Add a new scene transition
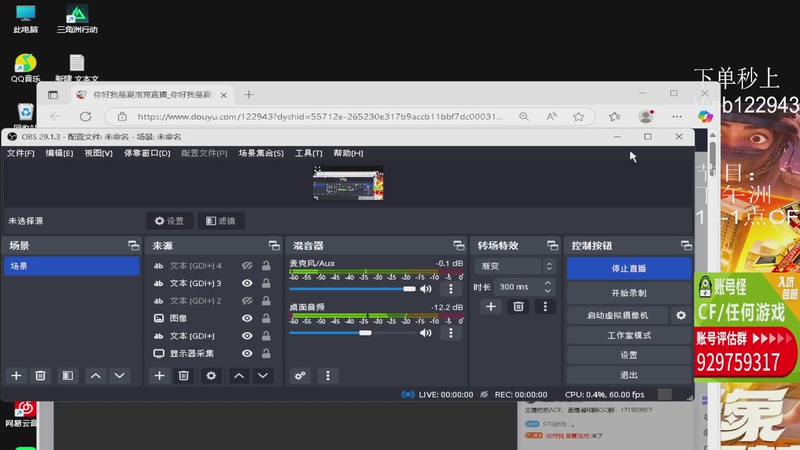The height and width of the screenshot is (450, 800). [x=491, y=307]
